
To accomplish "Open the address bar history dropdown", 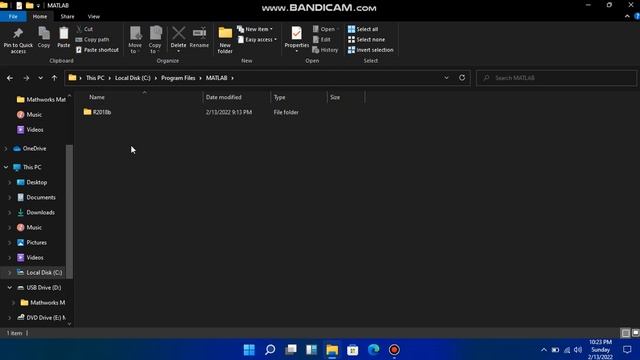I will pos(446,78).
